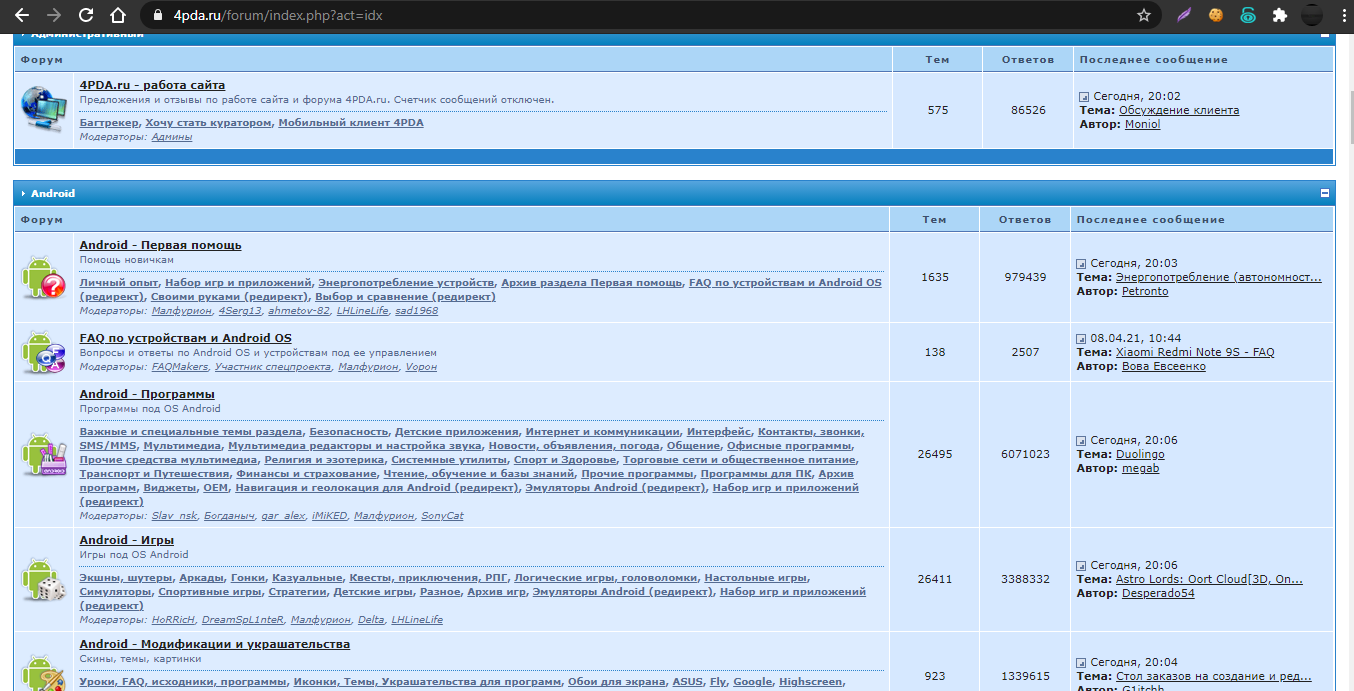Image resolution: width=1354 pixels, height=691 pixels.
Task: Open Квесты, приключения, РПГ subforum
Action: [x=428, y=578]
